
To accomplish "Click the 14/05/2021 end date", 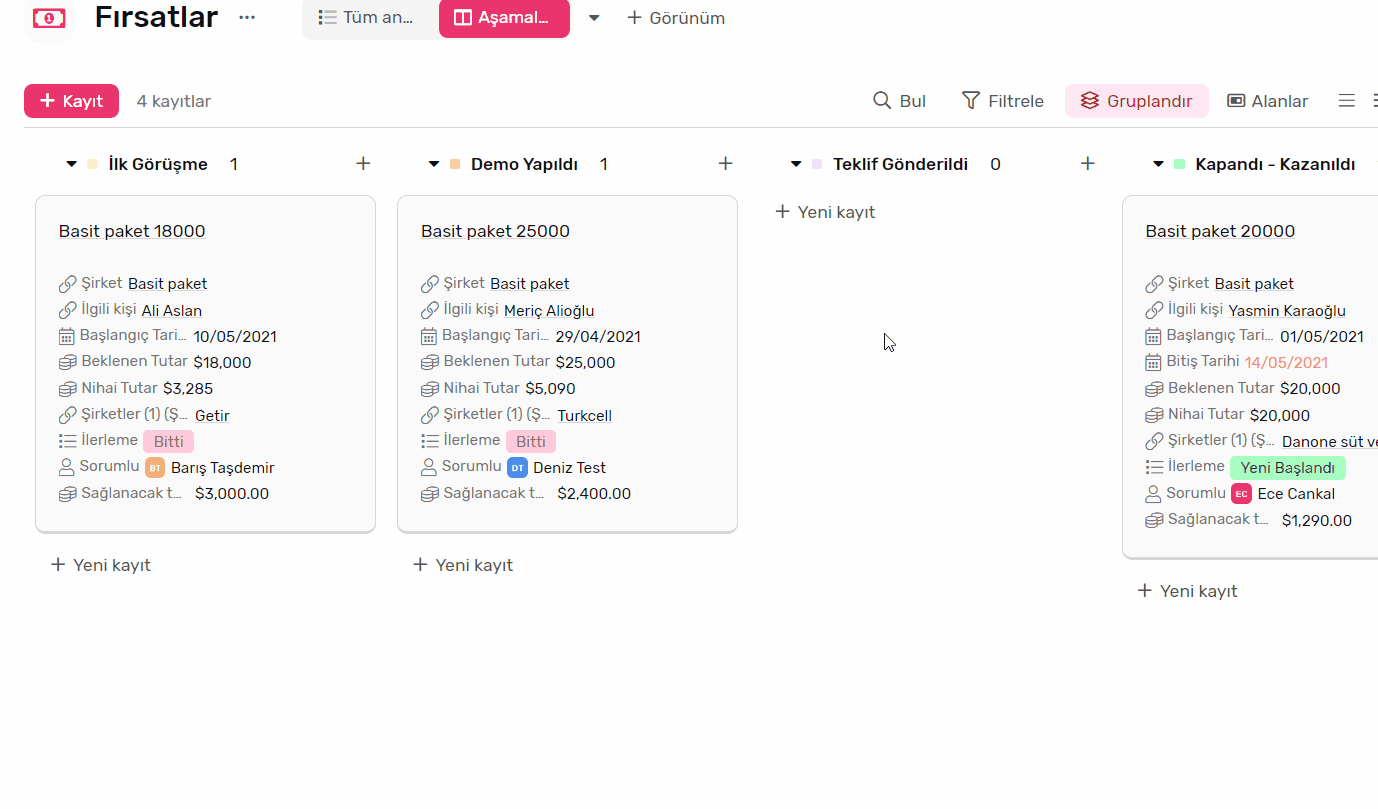I will (x=1286, y=363).
